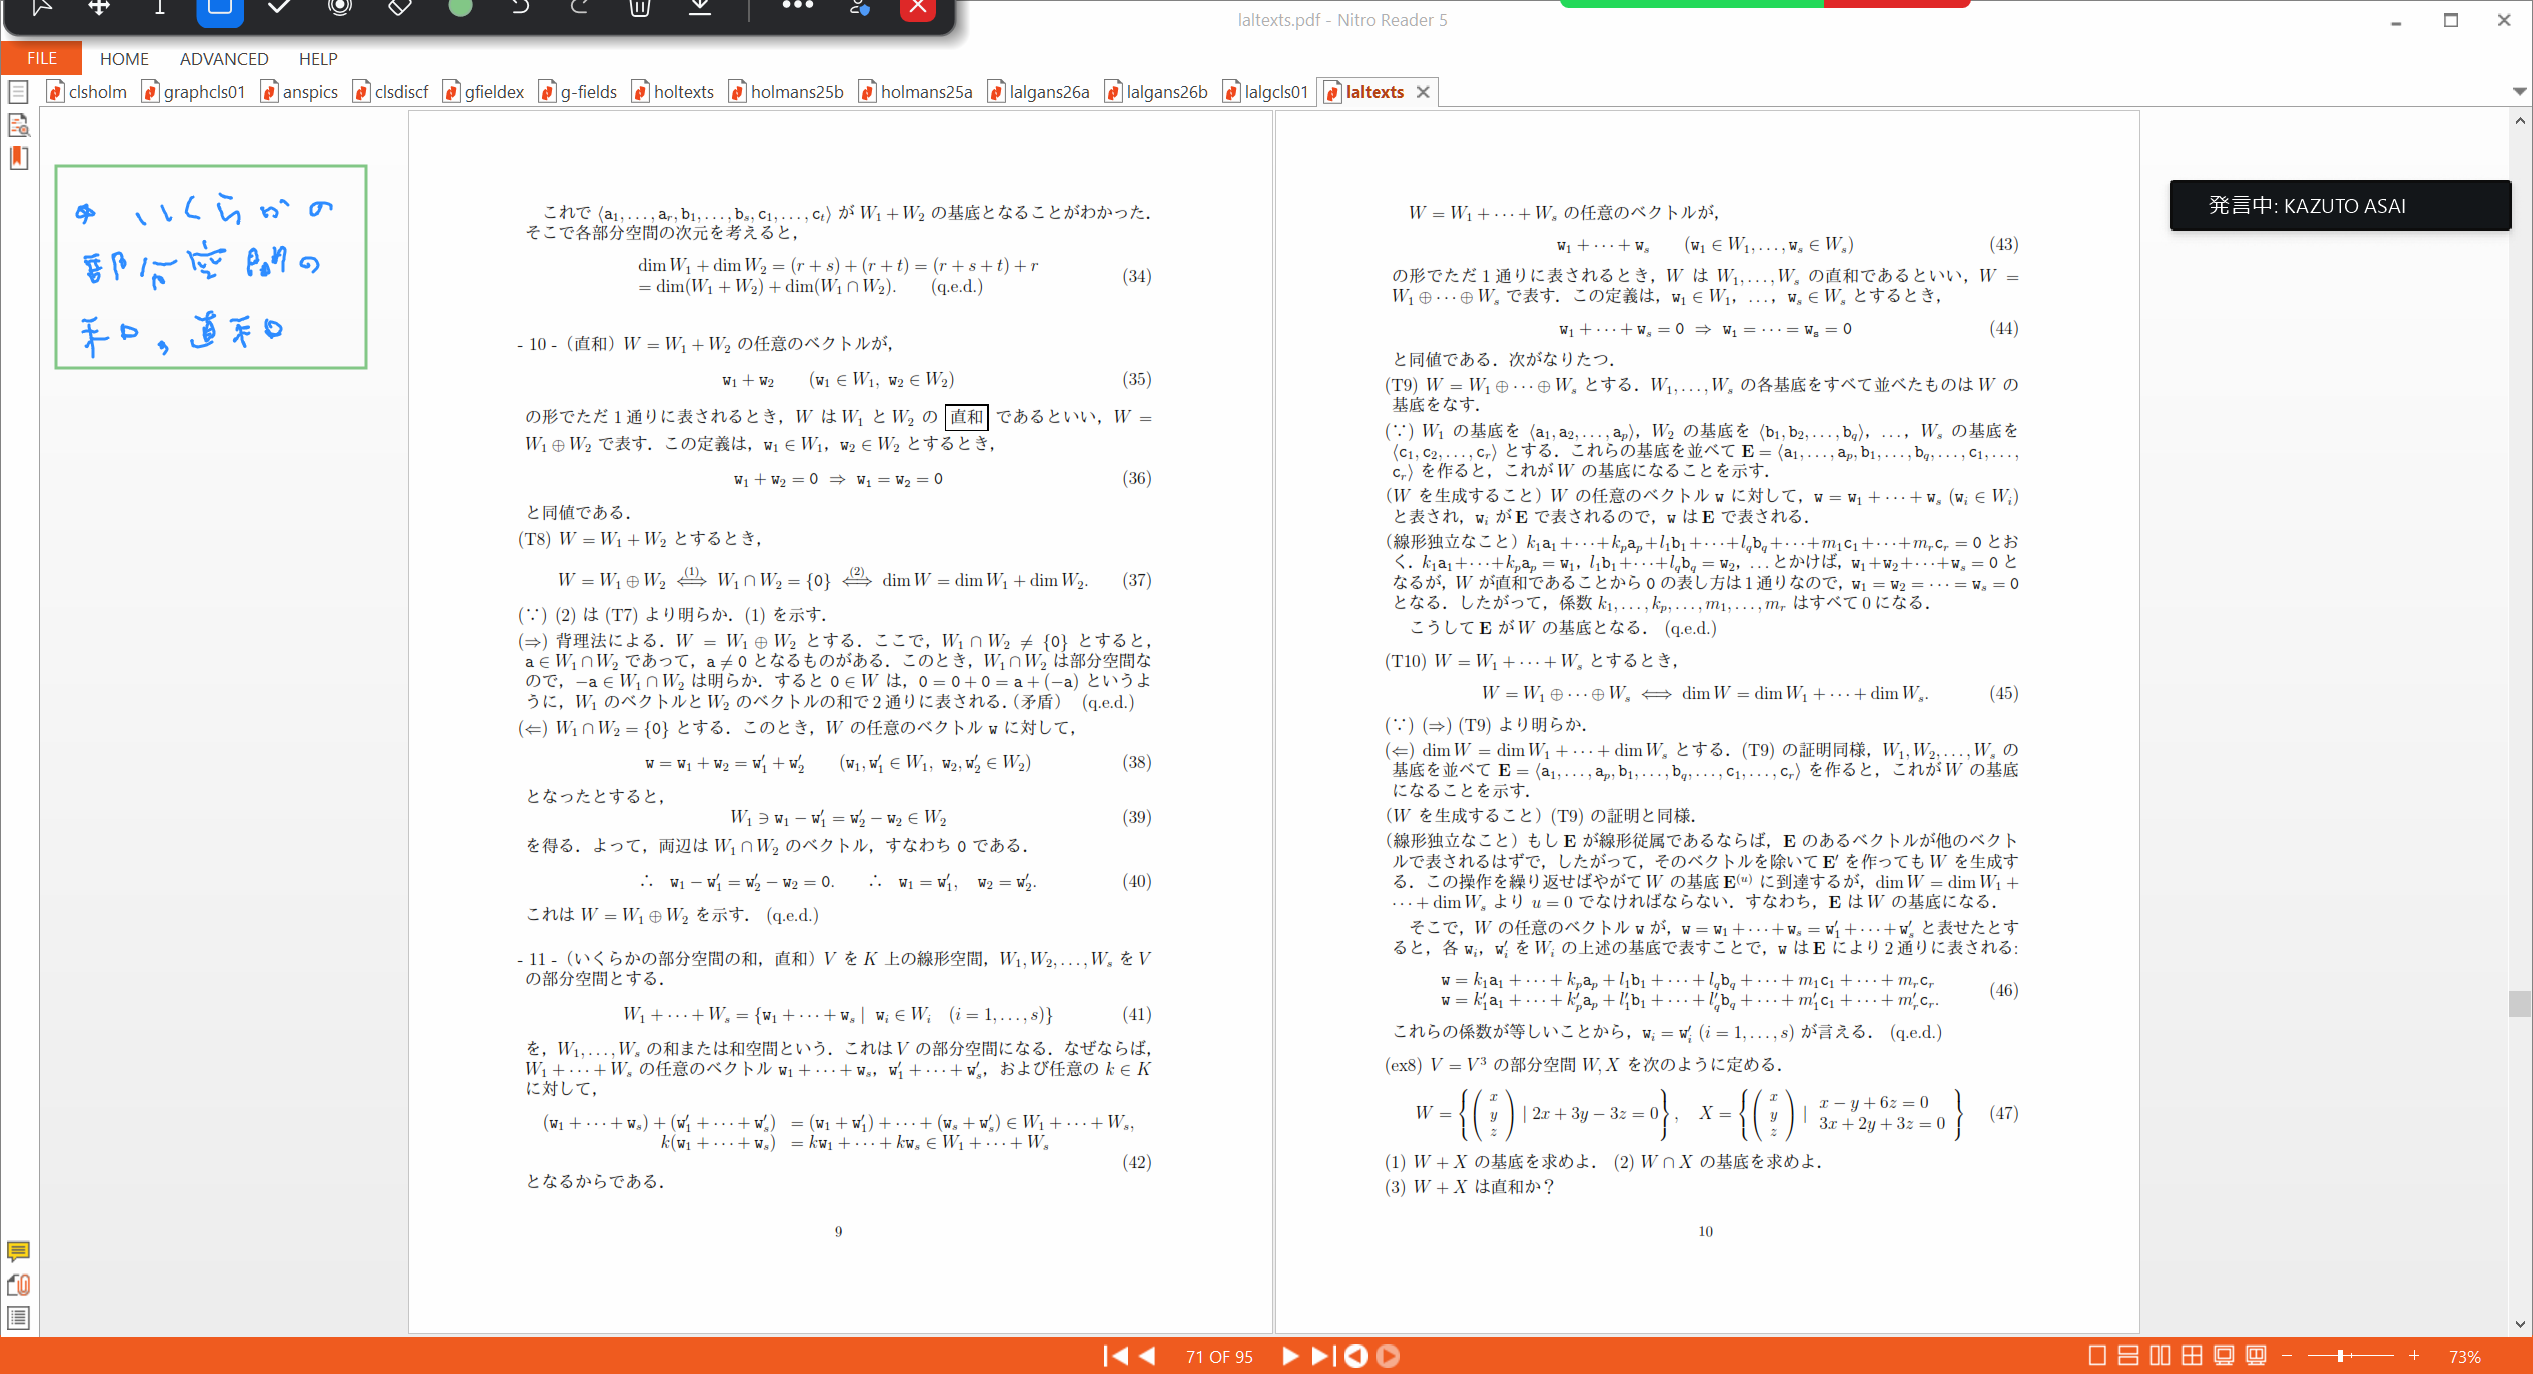Zoom in with the plus button
This screenshot has width=2533, height=1374.
coord(2414,1356)
